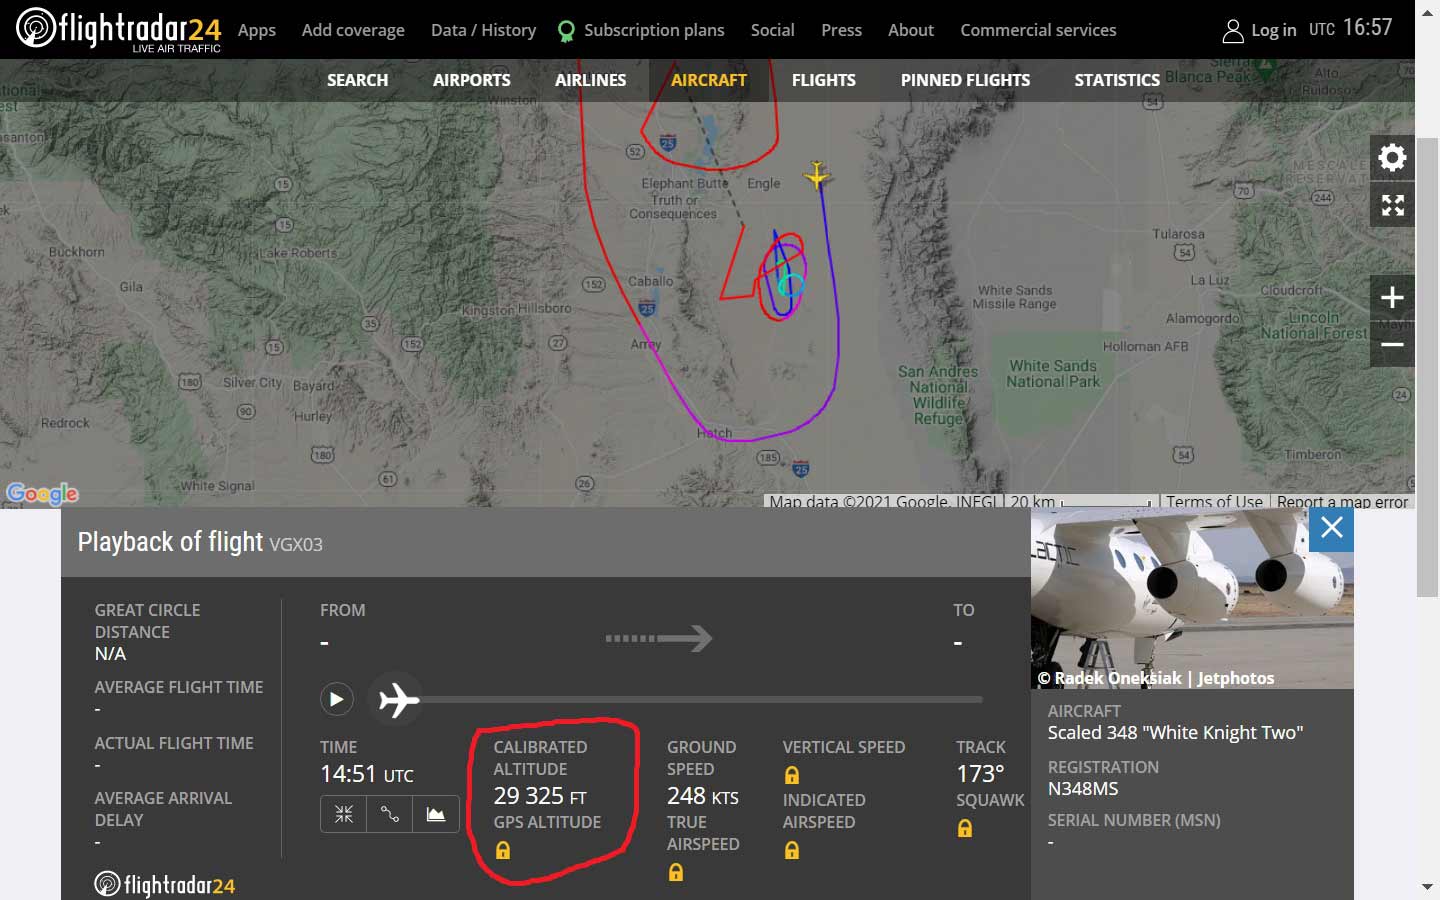Viewport: 1440px width, 900px height.
Task: Zoom out the map with minus button
Action: (1392, 344)
